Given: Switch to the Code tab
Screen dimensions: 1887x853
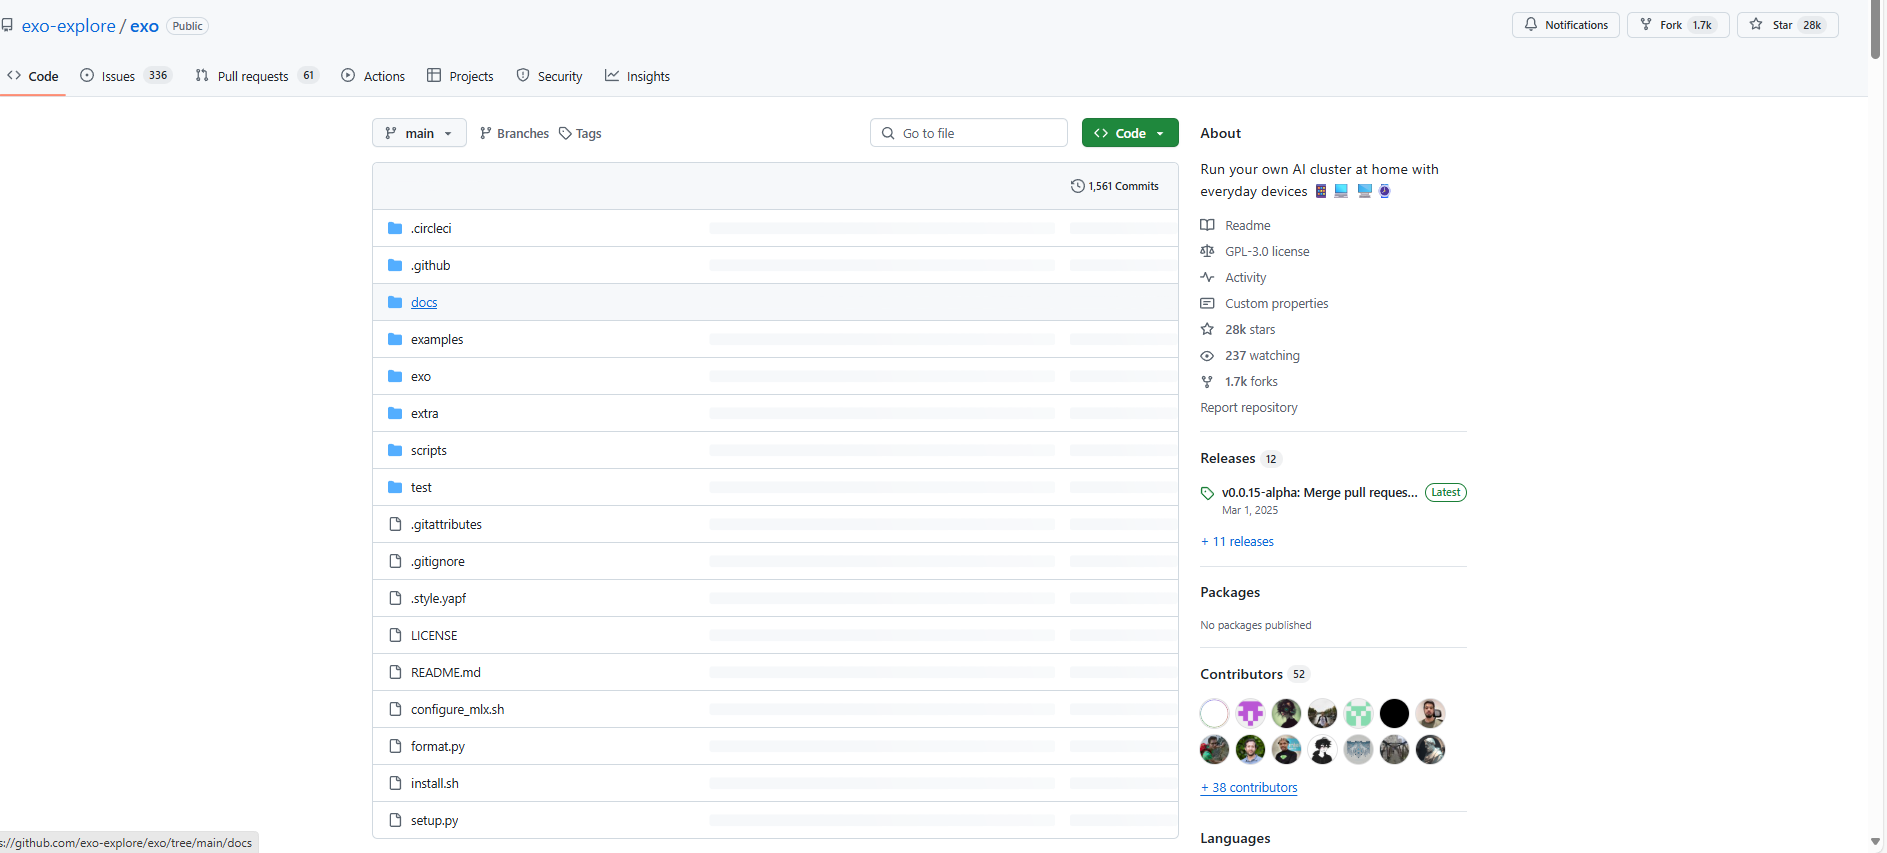Looking at the screenshot, I should [x=33, y=76].
